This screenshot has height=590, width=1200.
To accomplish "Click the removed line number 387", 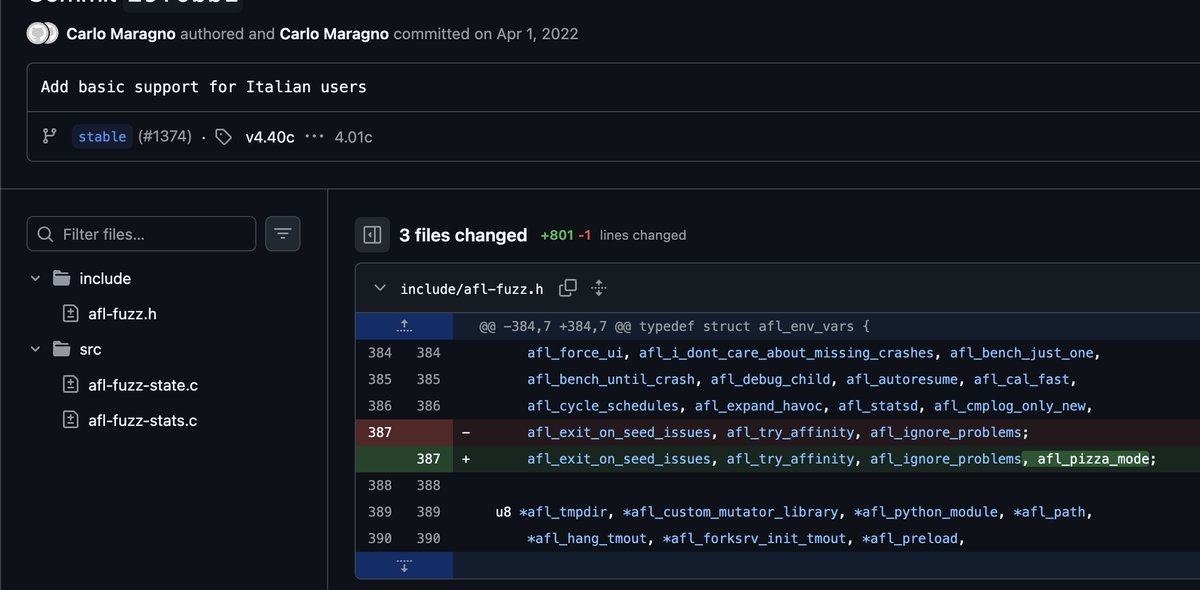I will 380,432.
